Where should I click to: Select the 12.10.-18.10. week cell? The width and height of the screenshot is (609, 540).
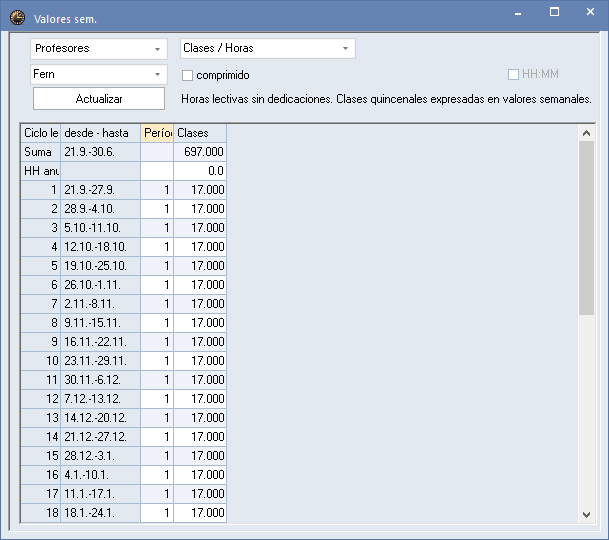[100, 247]
